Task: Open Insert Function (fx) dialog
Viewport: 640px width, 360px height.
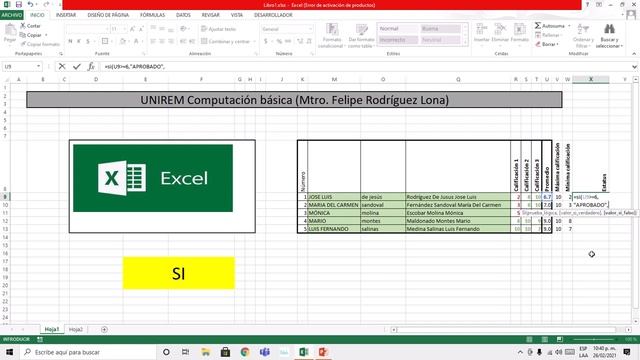Action: (x=91, y=67)
